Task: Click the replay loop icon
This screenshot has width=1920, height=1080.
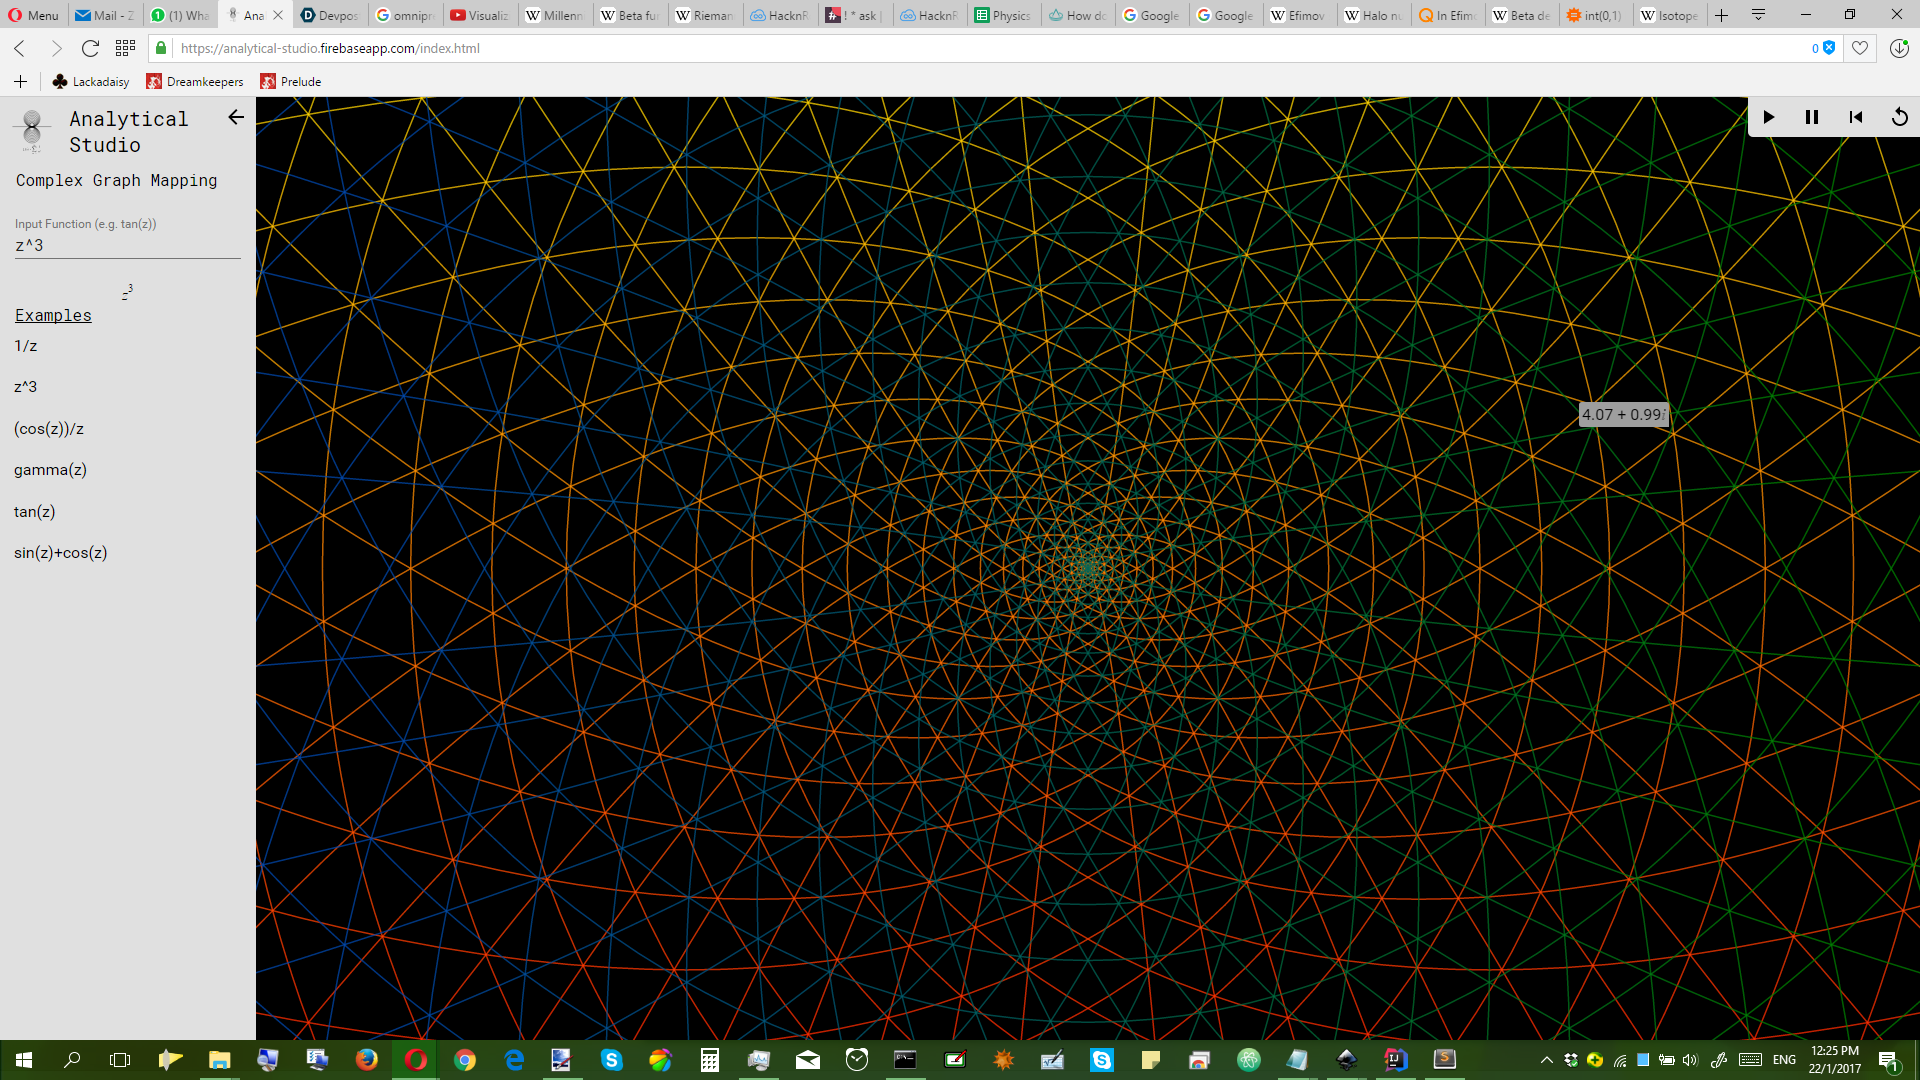Action: (1899, 117)
